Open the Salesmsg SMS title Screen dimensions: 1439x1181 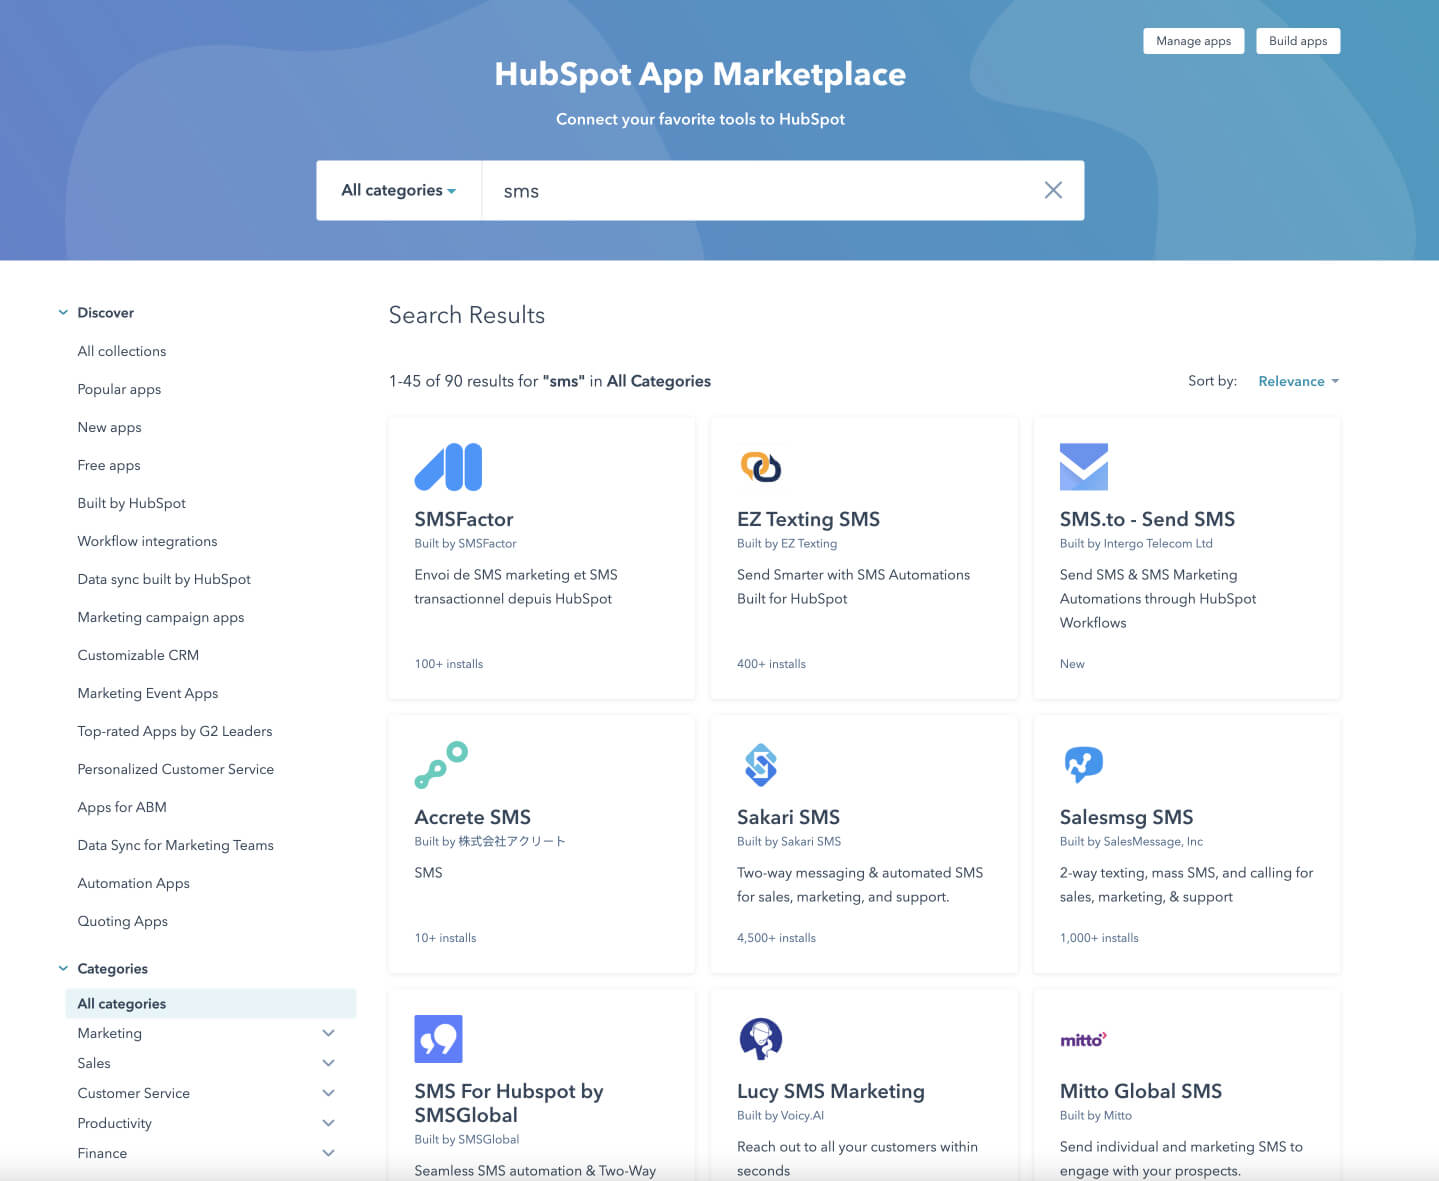(x=1126, y=817)
